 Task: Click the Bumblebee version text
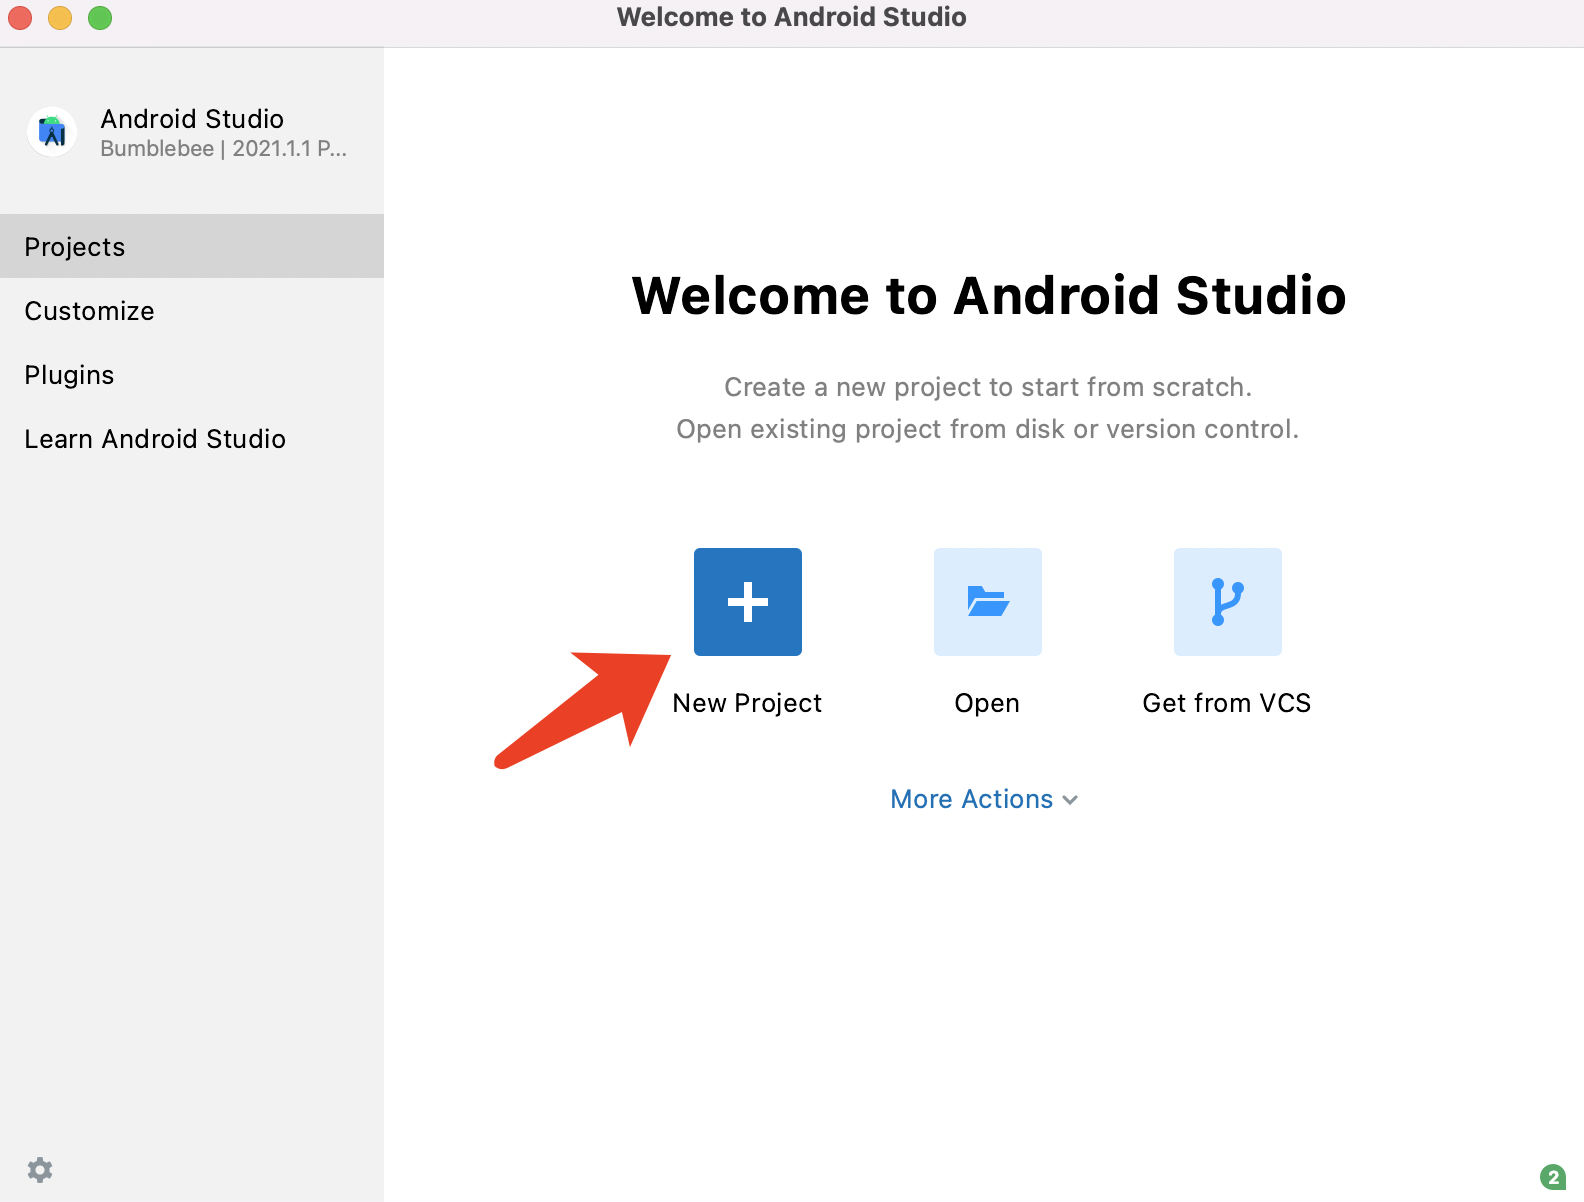[x=224, y=149]
